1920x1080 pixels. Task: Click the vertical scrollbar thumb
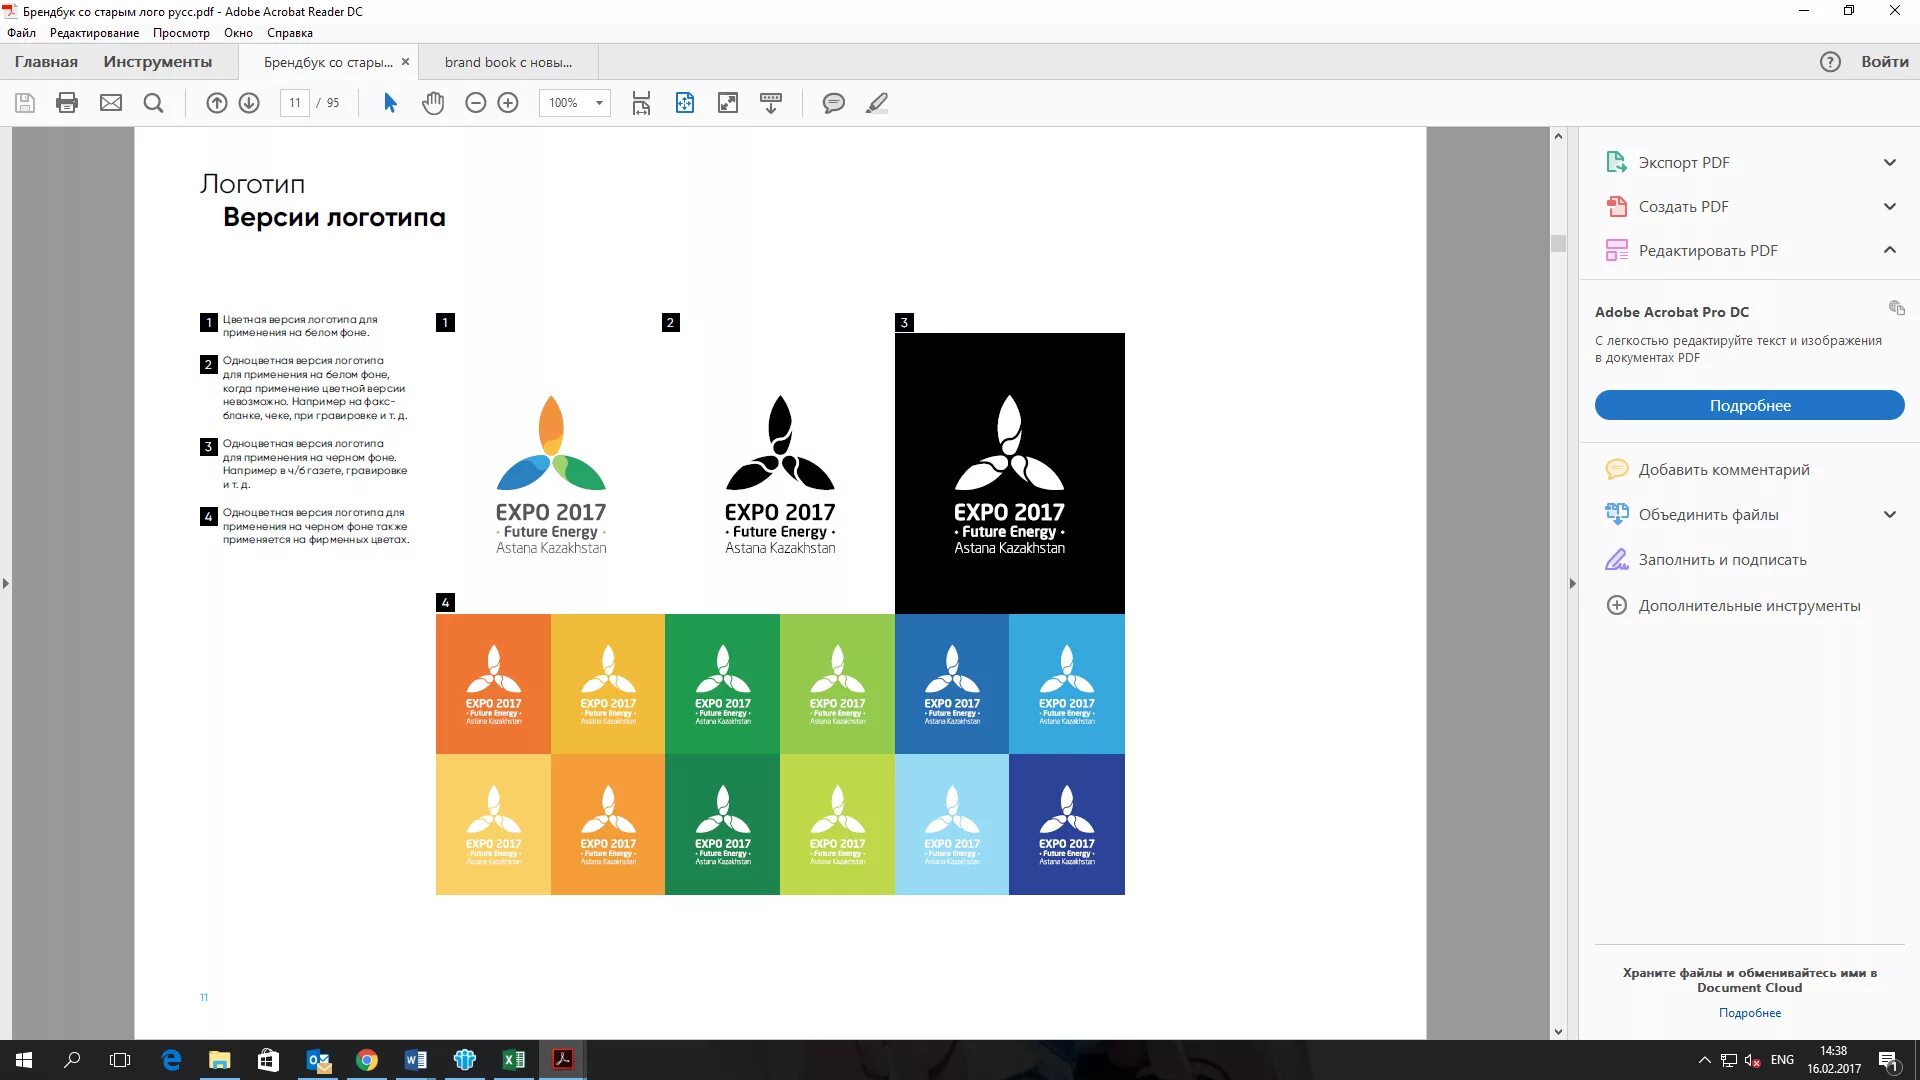point(1558,243)
